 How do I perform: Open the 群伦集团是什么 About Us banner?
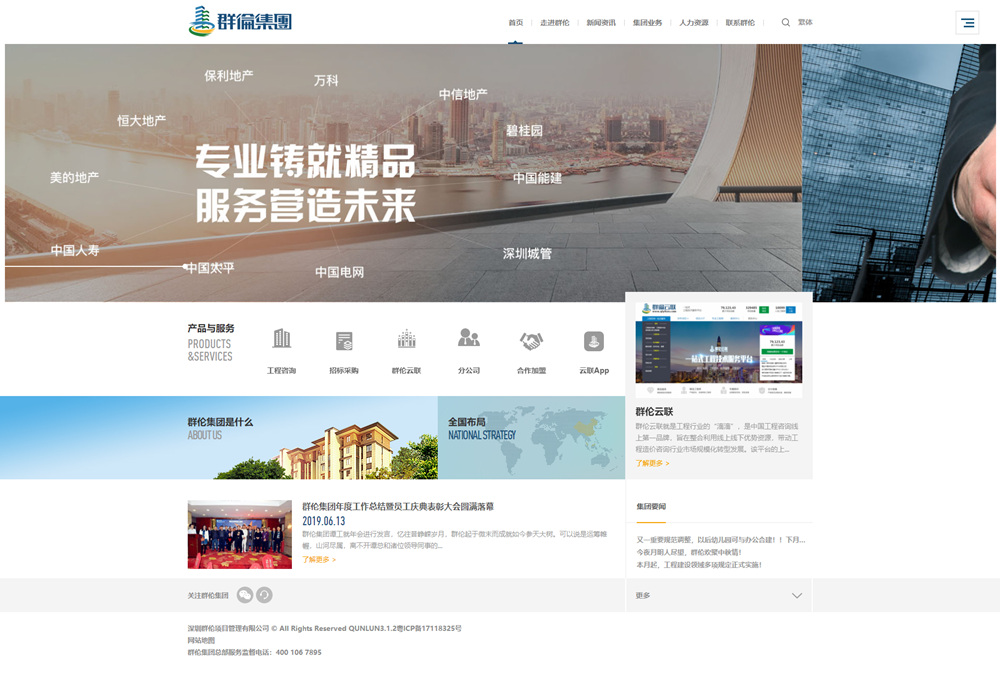219,438
